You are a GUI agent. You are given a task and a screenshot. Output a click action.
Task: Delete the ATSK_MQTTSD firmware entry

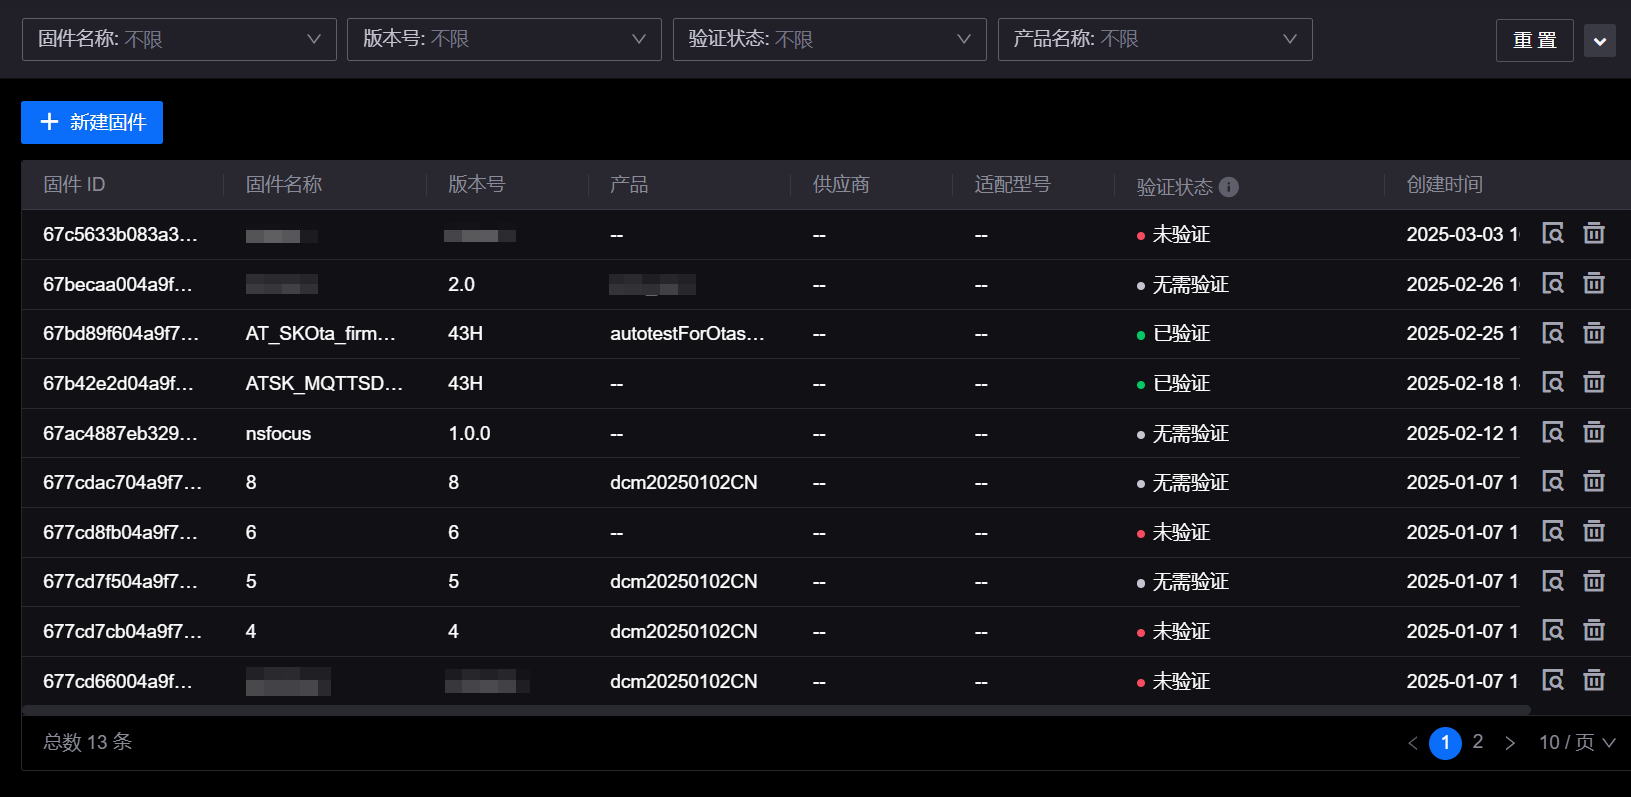tap(1593, 383)
